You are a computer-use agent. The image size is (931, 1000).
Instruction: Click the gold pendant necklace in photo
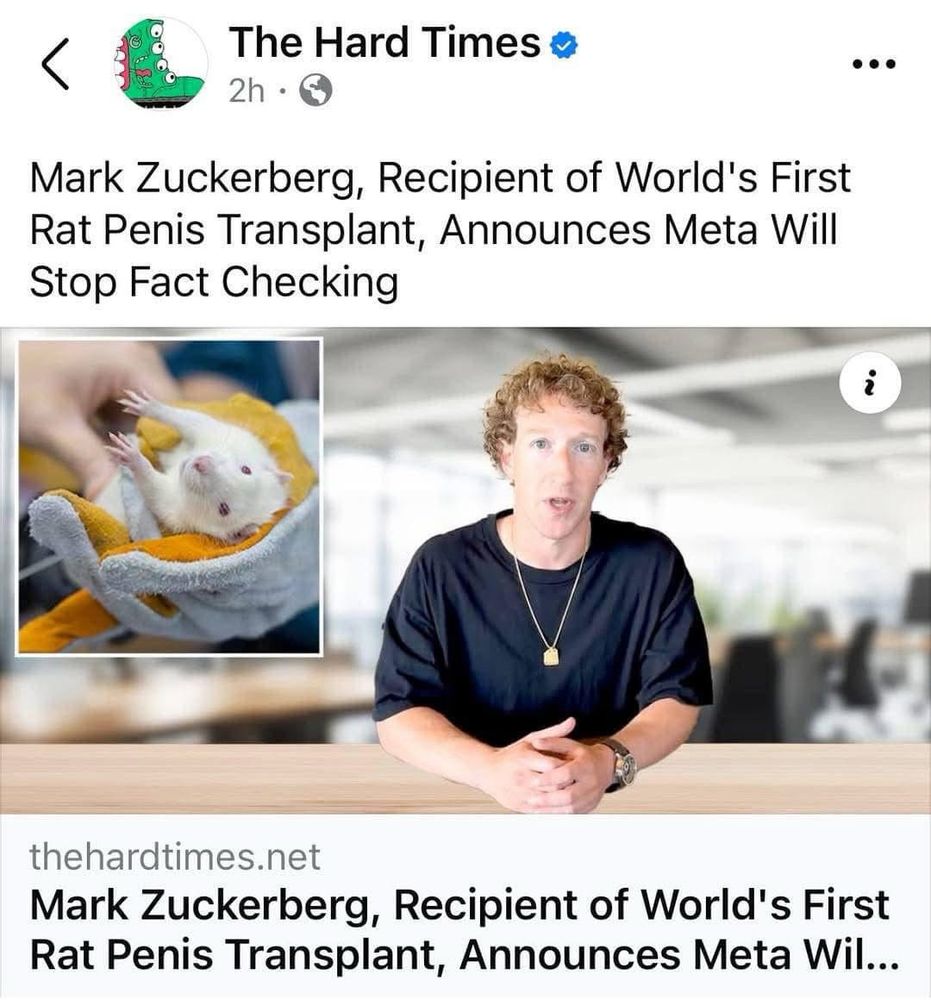tap(552, 656)
